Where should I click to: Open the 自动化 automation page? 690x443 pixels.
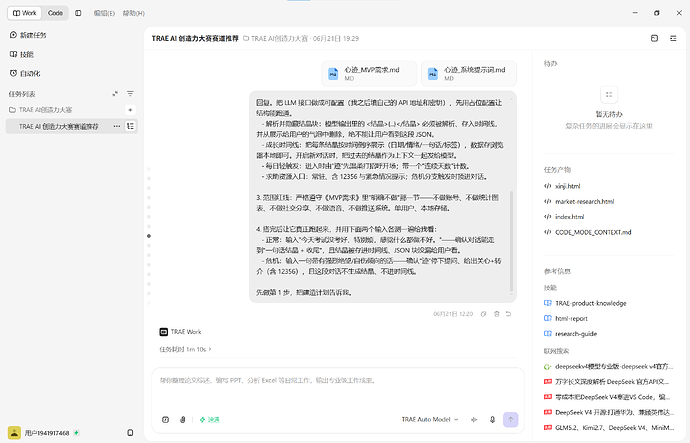(25, 73)
